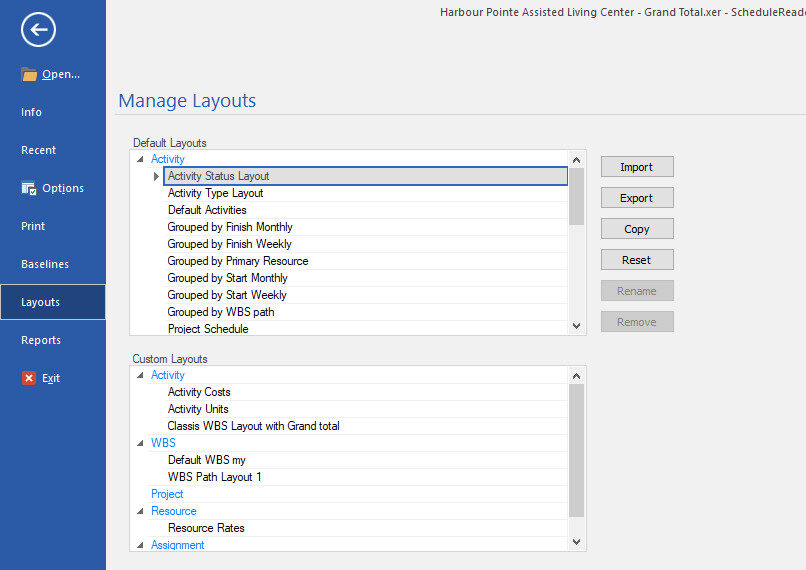Go to the Print page
Image resolution: width=806 pixels, height=570 pixels.
tap(33, 226)
